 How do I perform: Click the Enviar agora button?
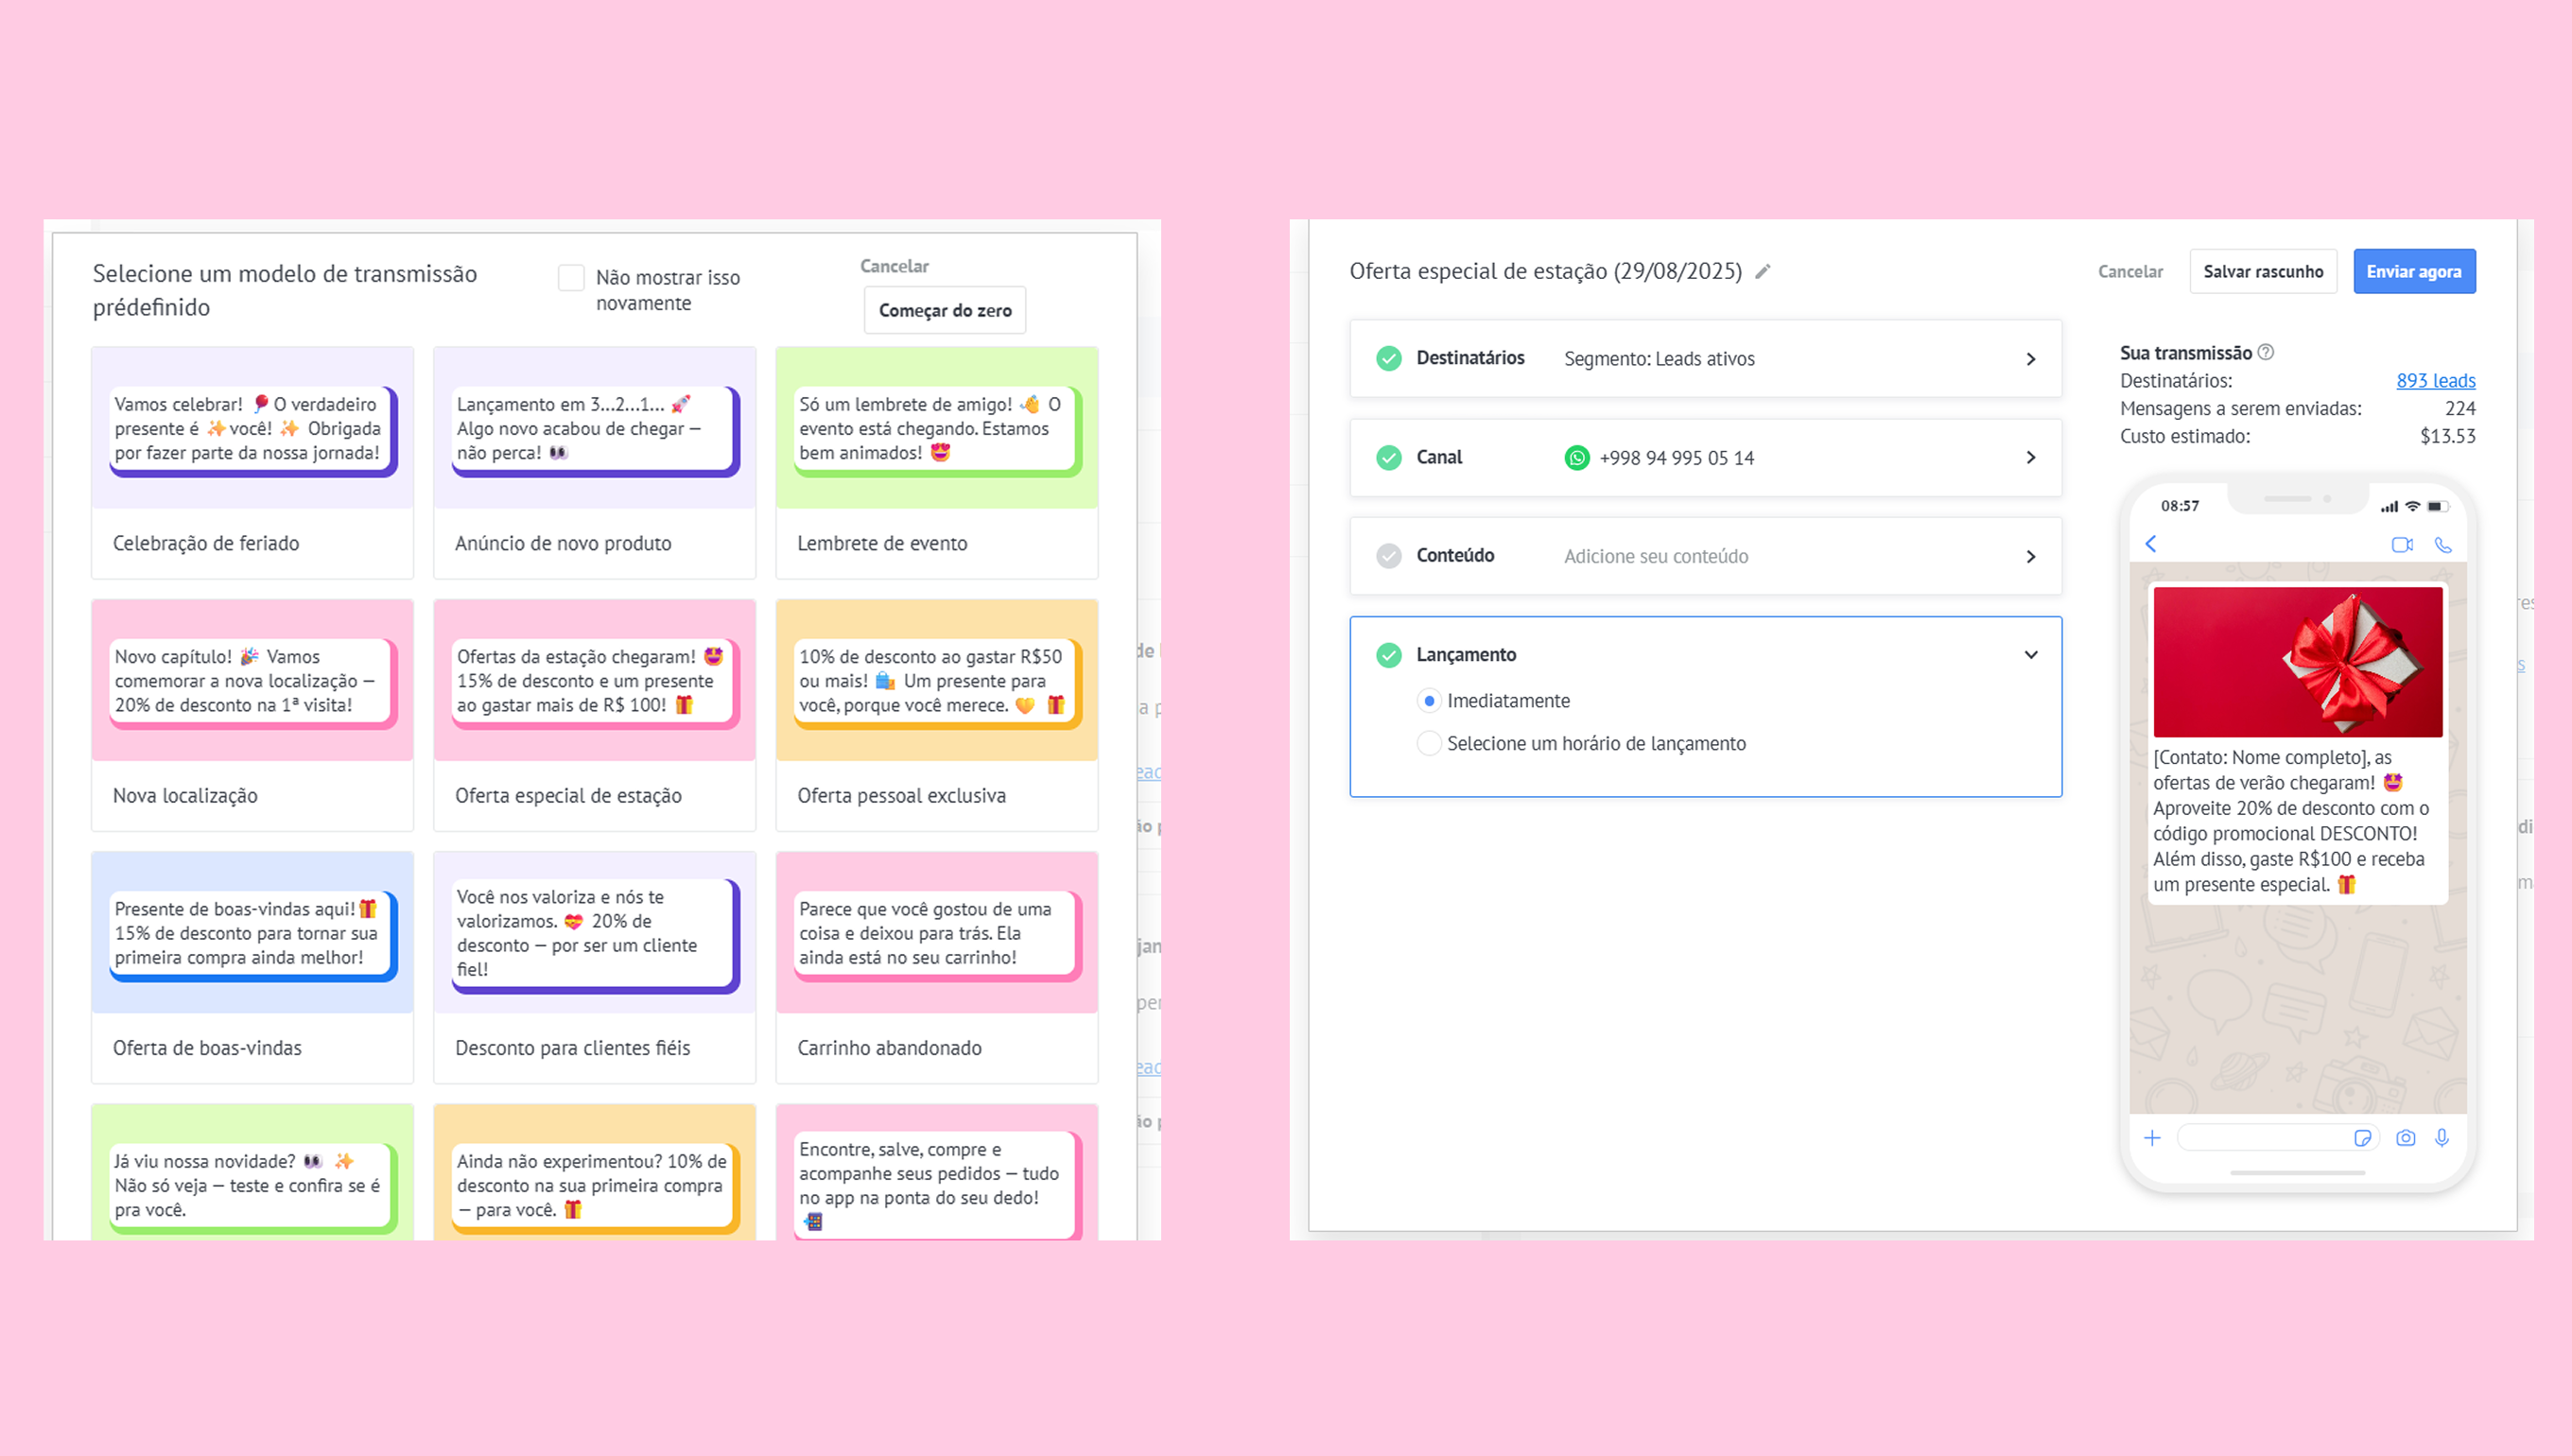click(x=2413, y=272)
